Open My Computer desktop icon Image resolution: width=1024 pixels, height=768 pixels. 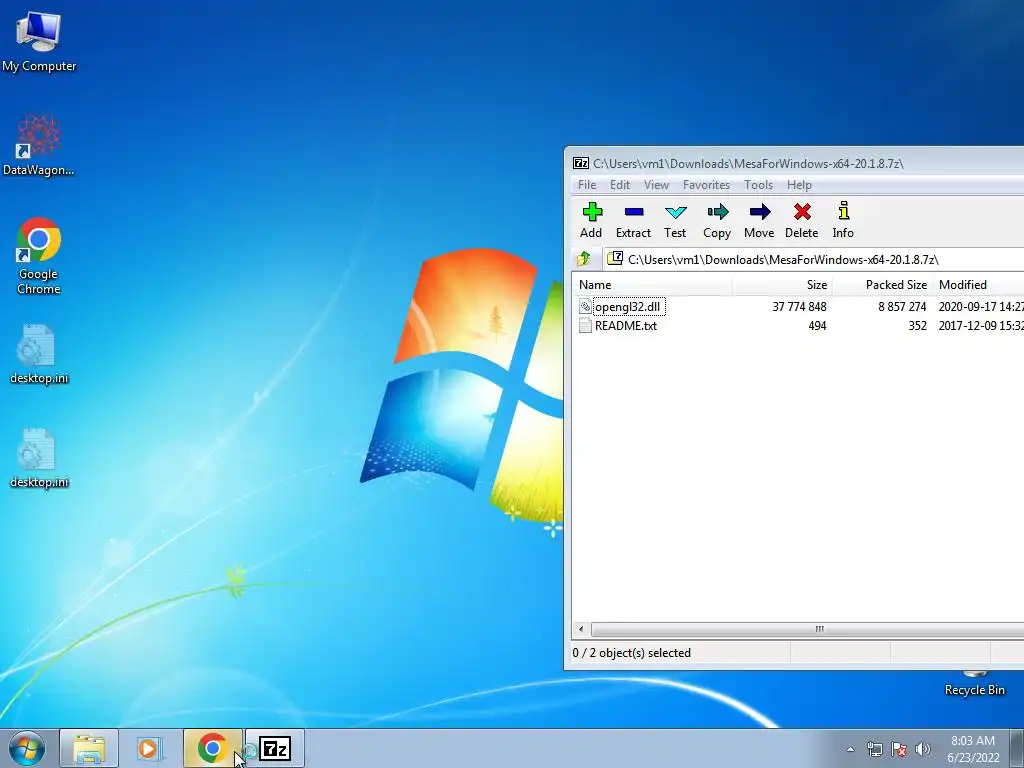pyautogui.click(x=39, y=40)
